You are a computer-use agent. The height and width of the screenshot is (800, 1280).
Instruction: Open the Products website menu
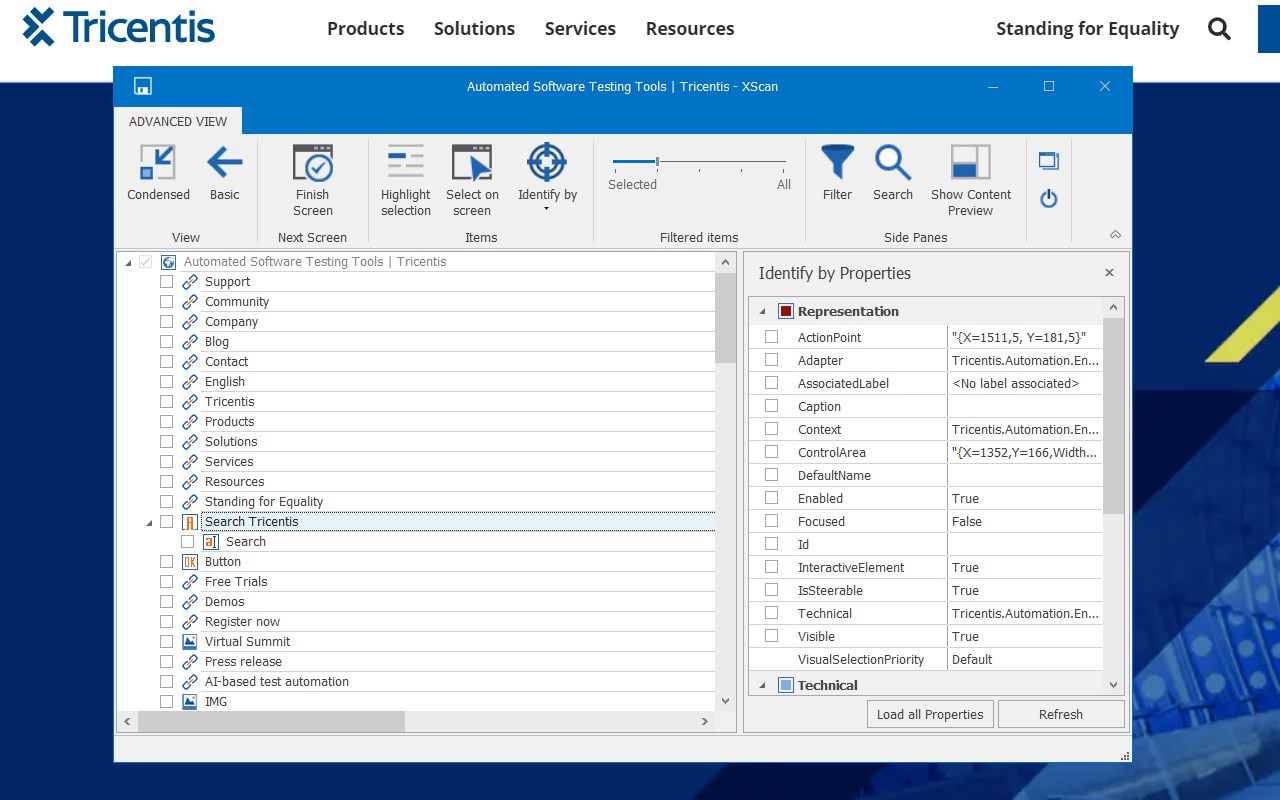365,29
